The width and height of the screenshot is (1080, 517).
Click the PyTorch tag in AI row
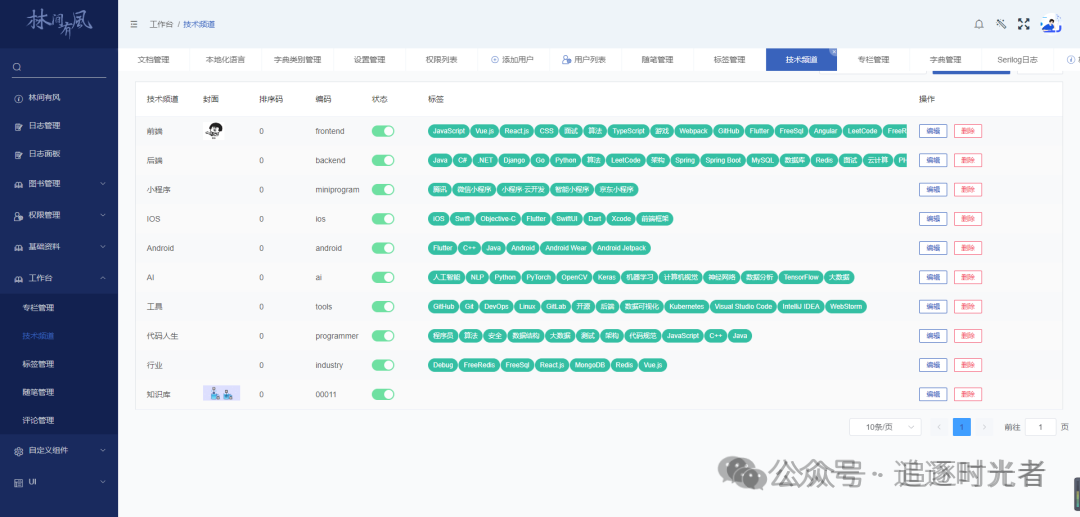(538, 277)
